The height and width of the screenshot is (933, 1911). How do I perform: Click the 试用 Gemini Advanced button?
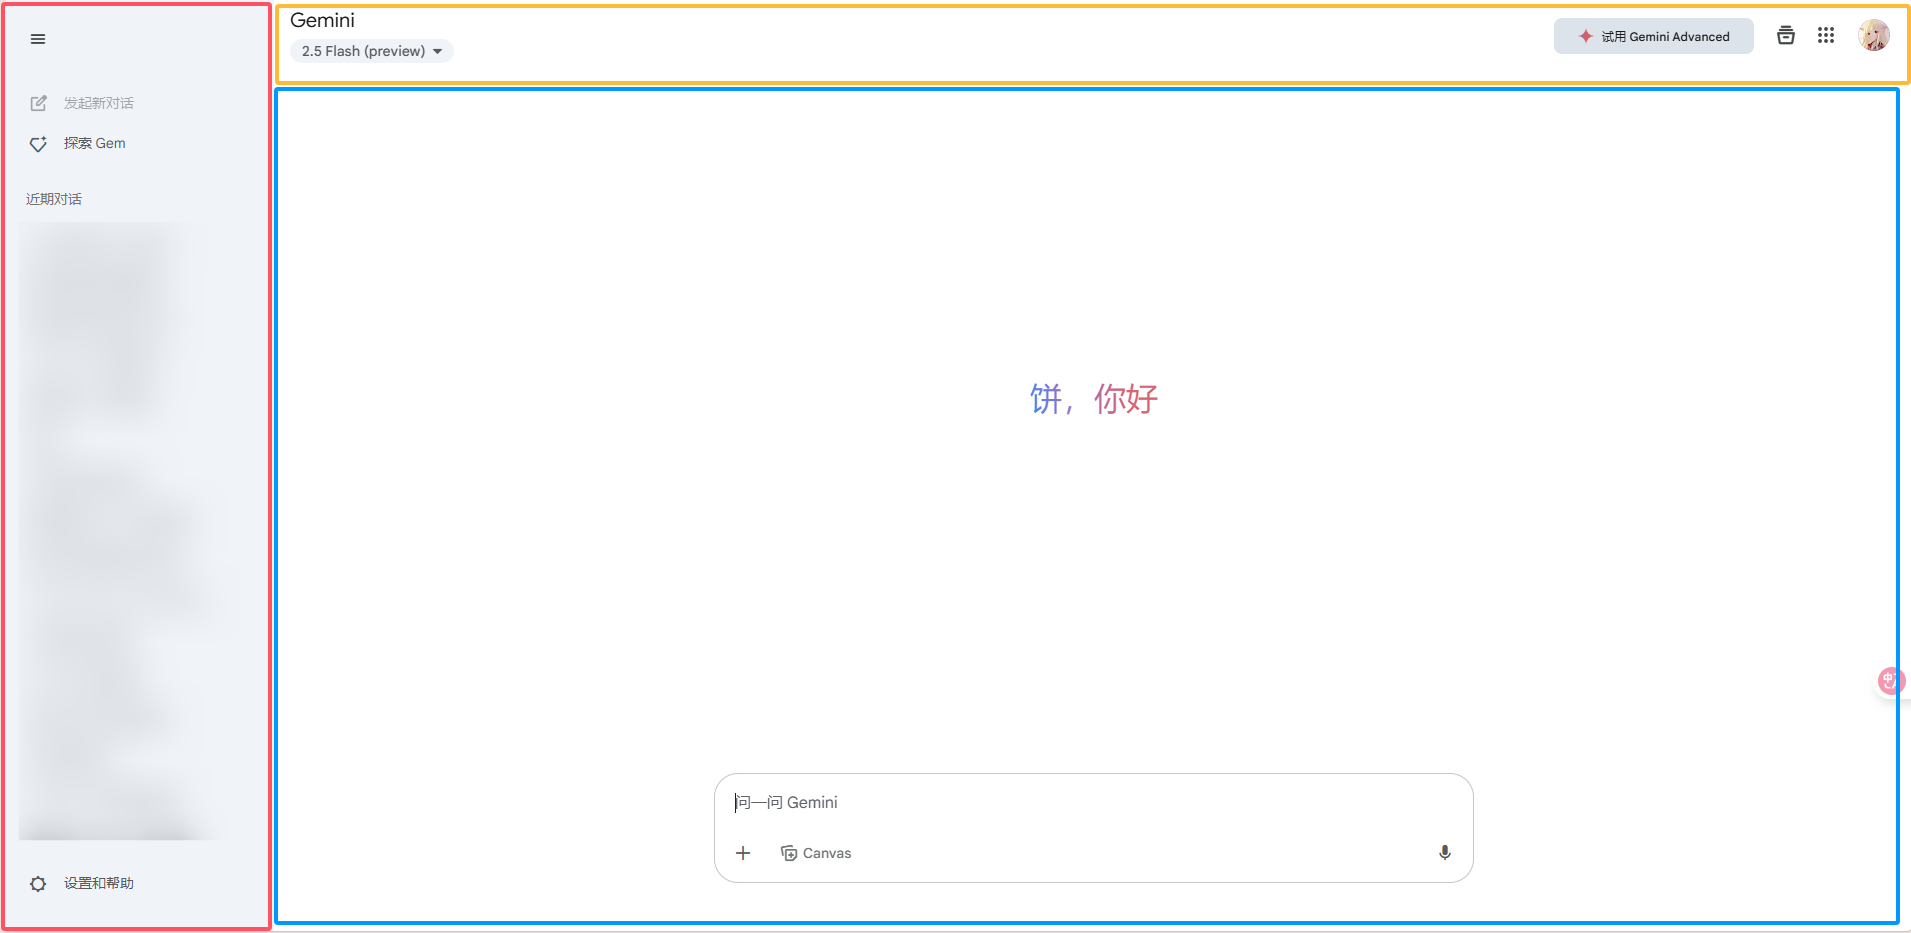pyautogui.click(x=1653, y=36)
